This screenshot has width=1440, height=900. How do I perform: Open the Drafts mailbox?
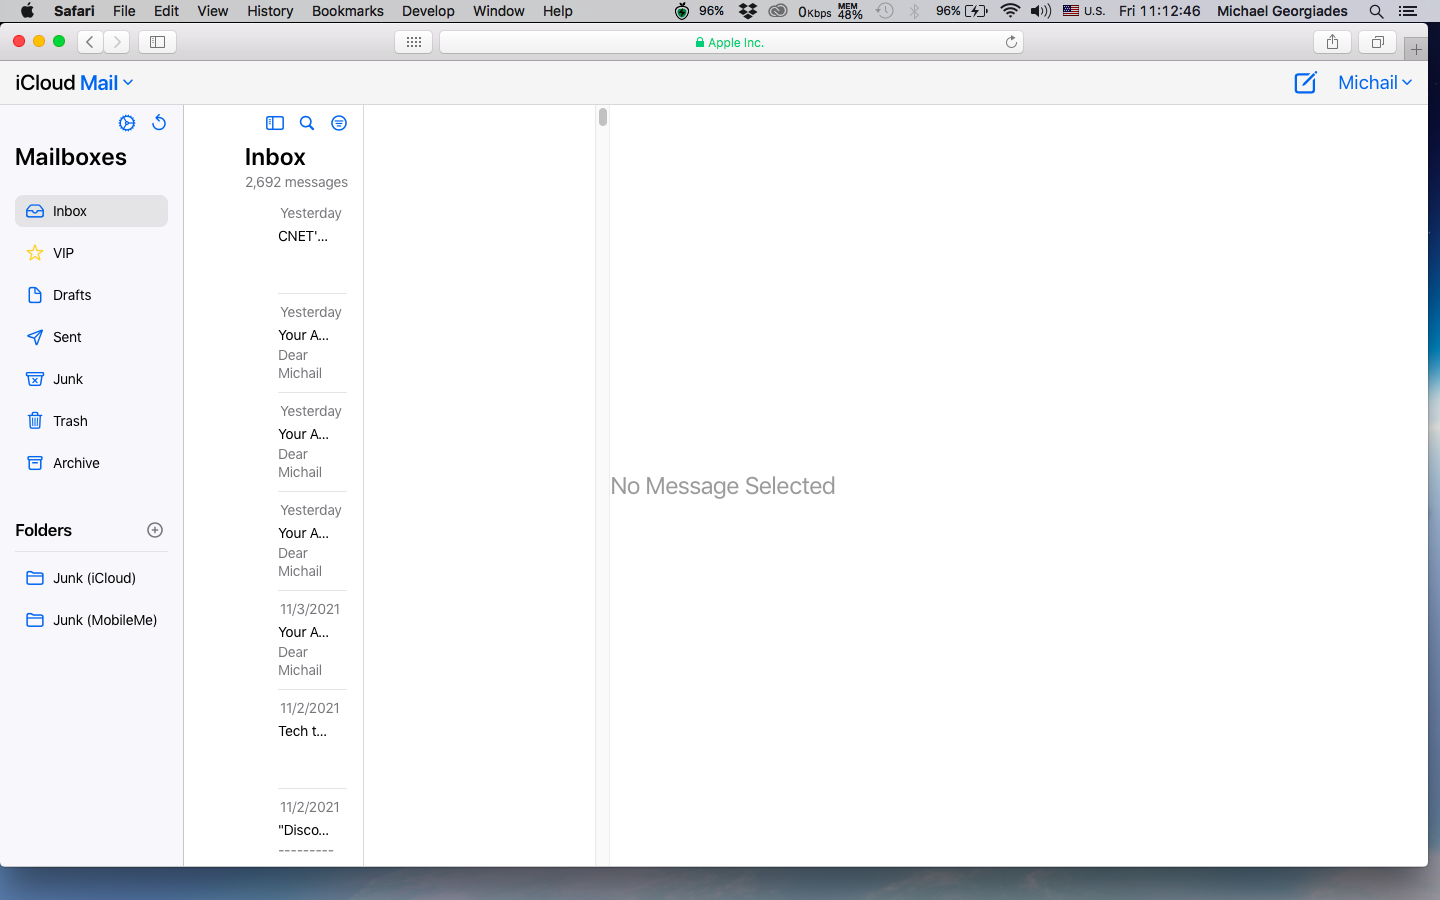[91, 295]
